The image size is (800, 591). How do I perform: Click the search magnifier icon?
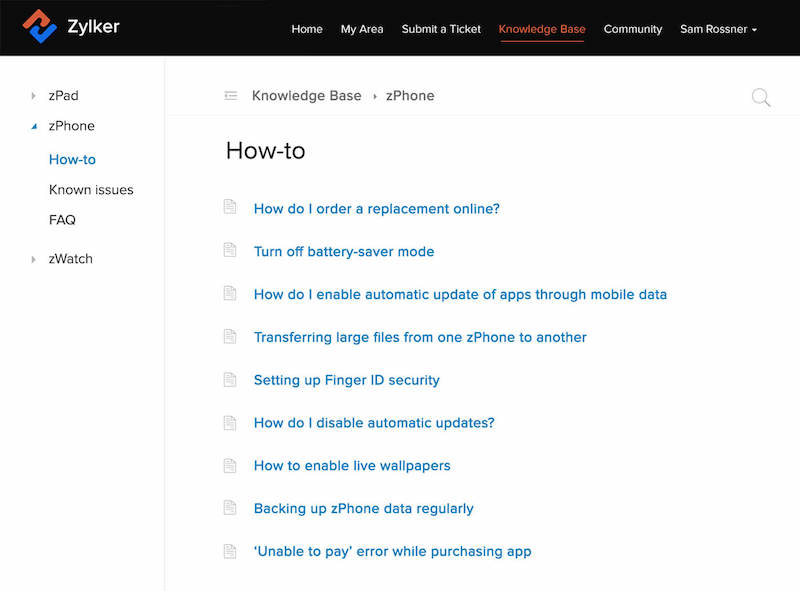761,97
